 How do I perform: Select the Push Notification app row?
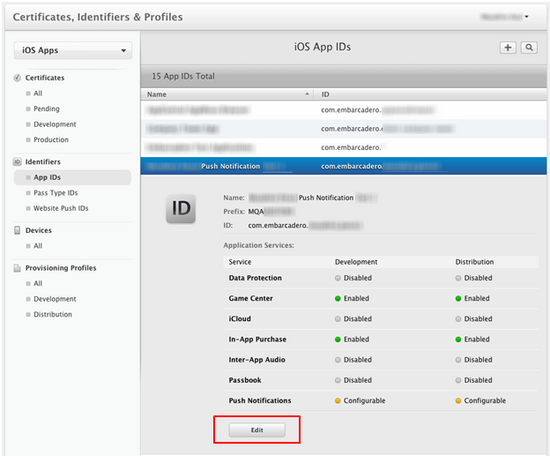tap(343, 166)
